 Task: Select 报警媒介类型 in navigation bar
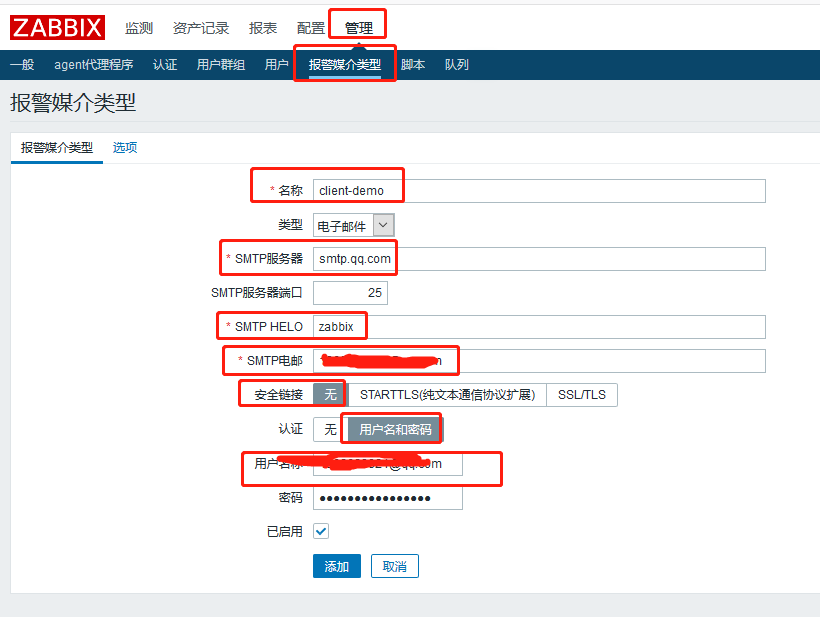coord(345,64)
